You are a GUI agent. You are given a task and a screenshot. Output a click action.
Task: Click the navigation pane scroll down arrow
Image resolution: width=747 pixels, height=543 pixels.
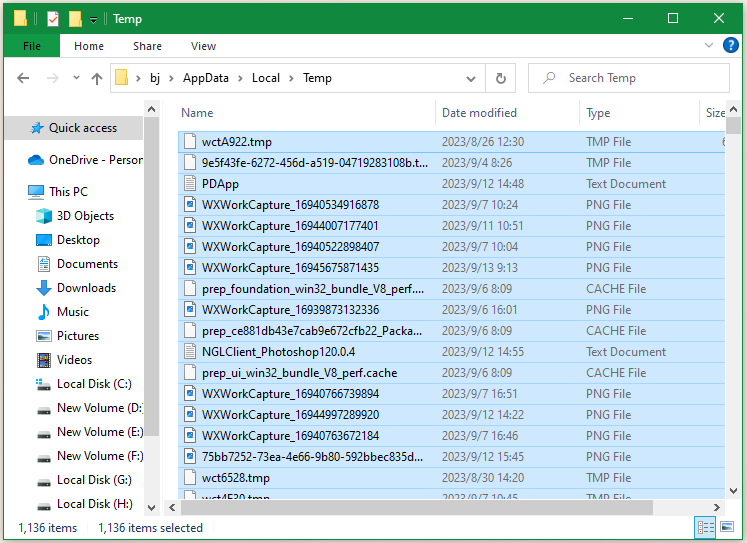click(x=151, y=508)
